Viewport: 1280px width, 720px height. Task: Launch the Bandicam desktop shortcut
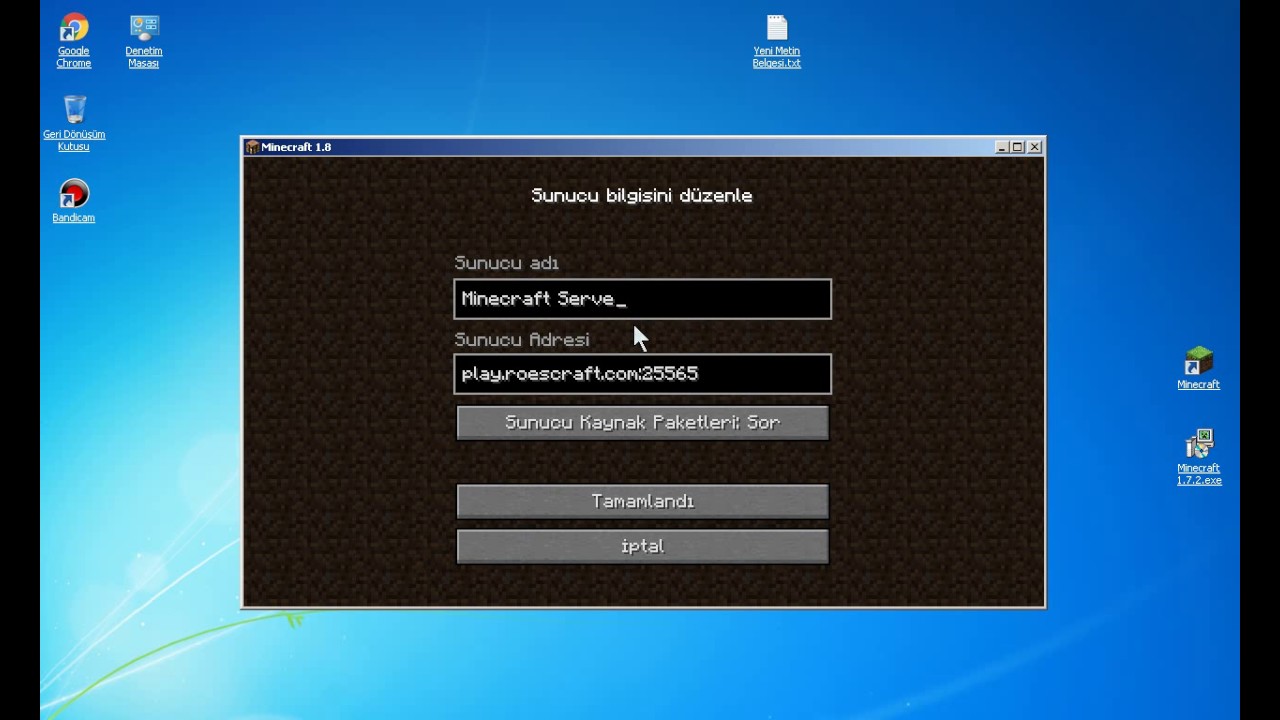[74, 200]
